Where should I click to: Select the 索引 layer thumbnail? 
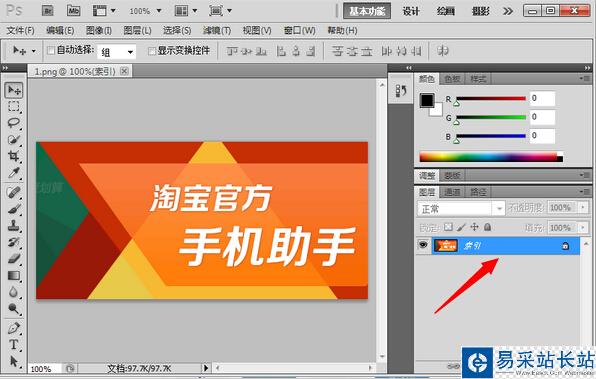point(445,246)
